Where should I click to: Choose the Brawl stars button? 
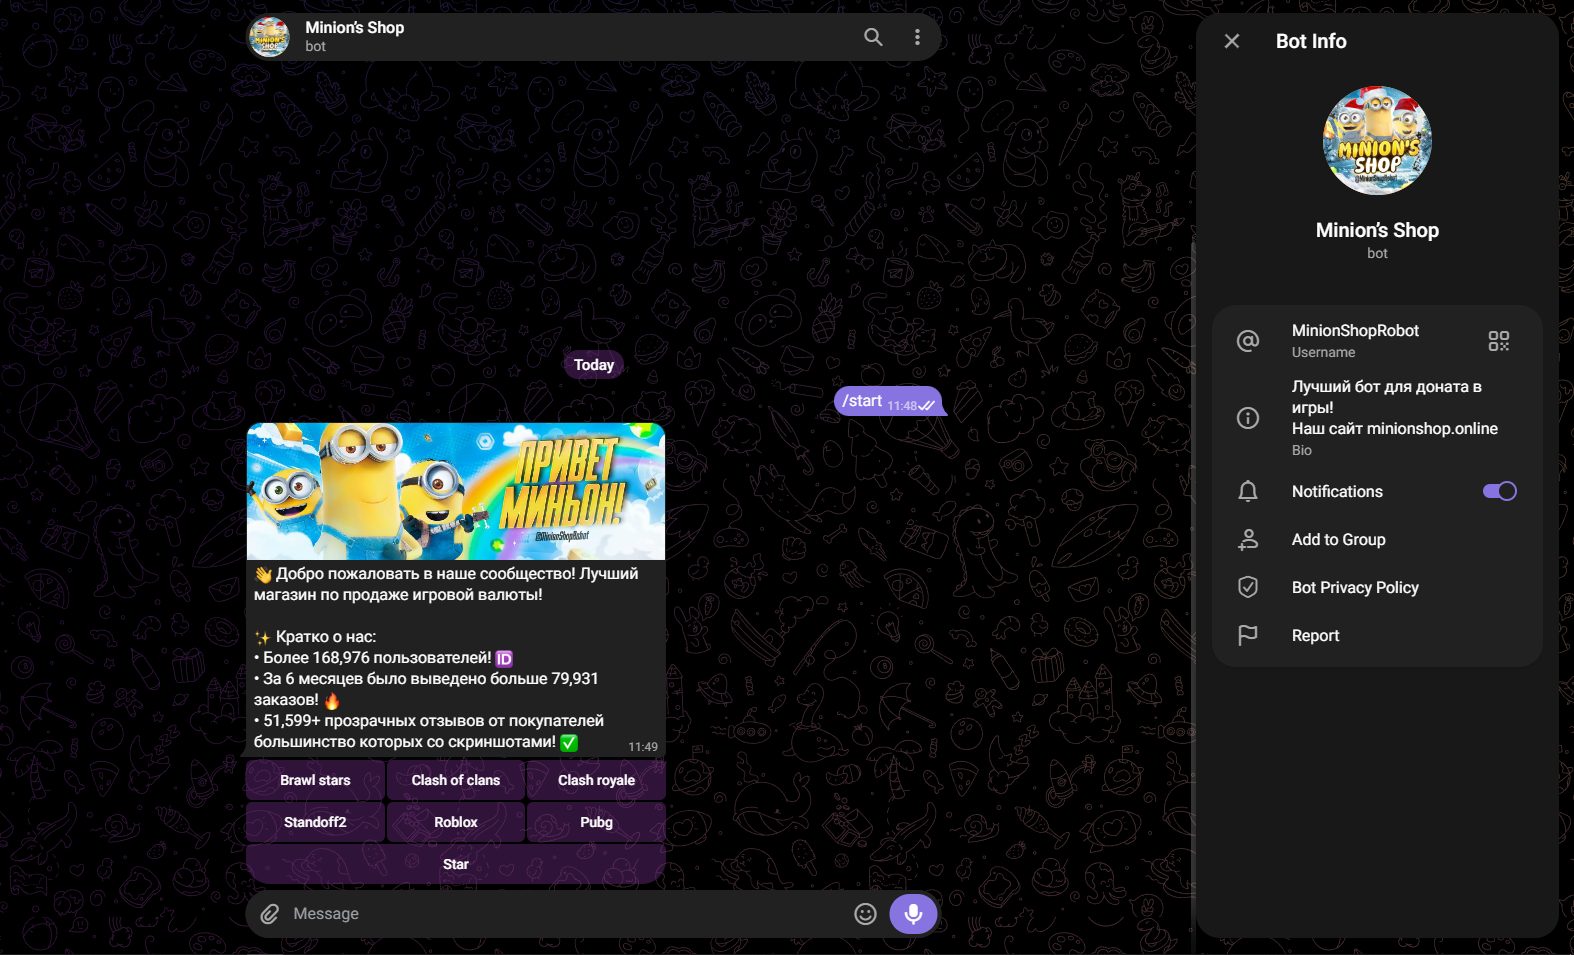pyautogui.click(x=315, y=780)
